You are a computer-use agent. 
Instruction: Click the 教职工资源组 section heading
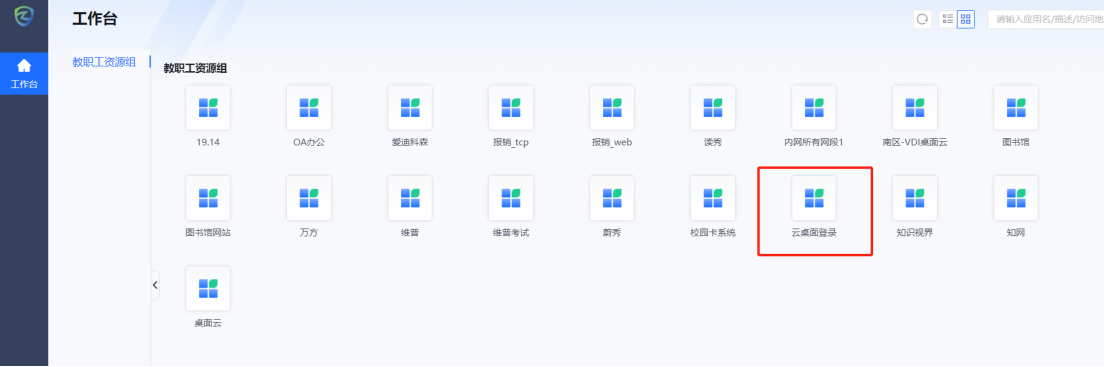[x=196, y=69]
